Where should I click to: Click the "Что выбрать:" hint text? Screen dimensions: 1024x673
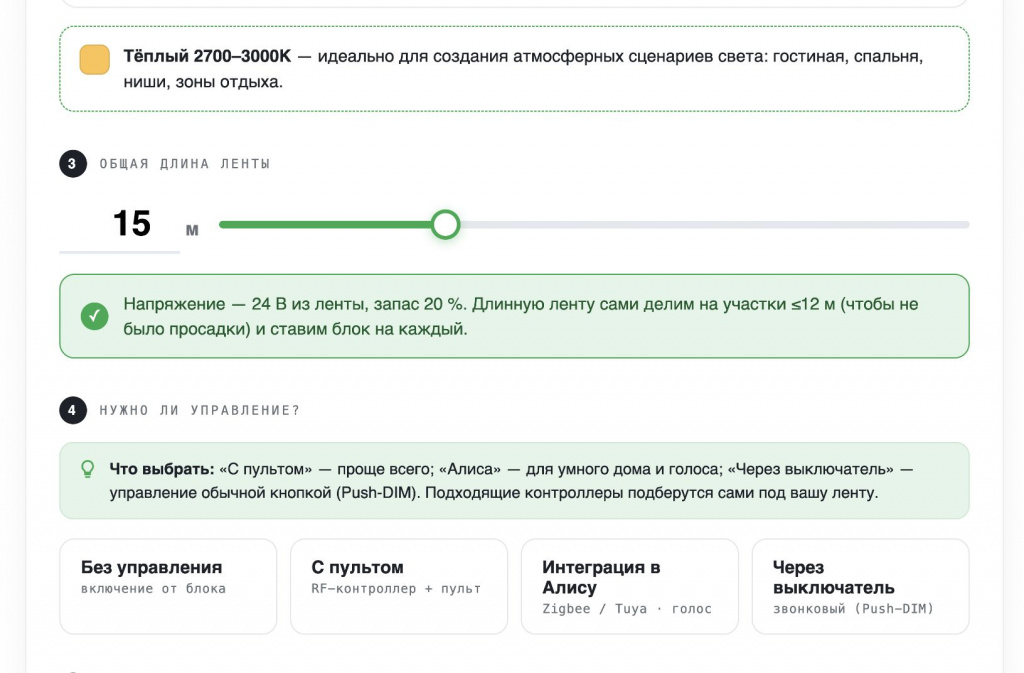[161, 469]
